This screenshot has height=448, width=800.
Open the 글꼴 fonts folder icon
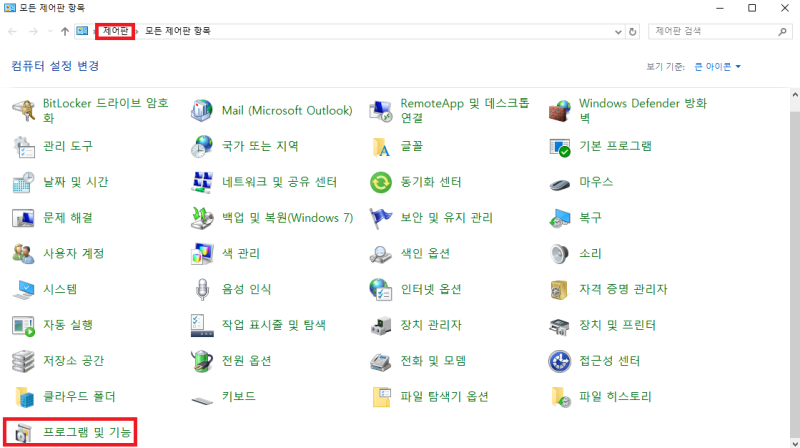(x=381, y=146)
